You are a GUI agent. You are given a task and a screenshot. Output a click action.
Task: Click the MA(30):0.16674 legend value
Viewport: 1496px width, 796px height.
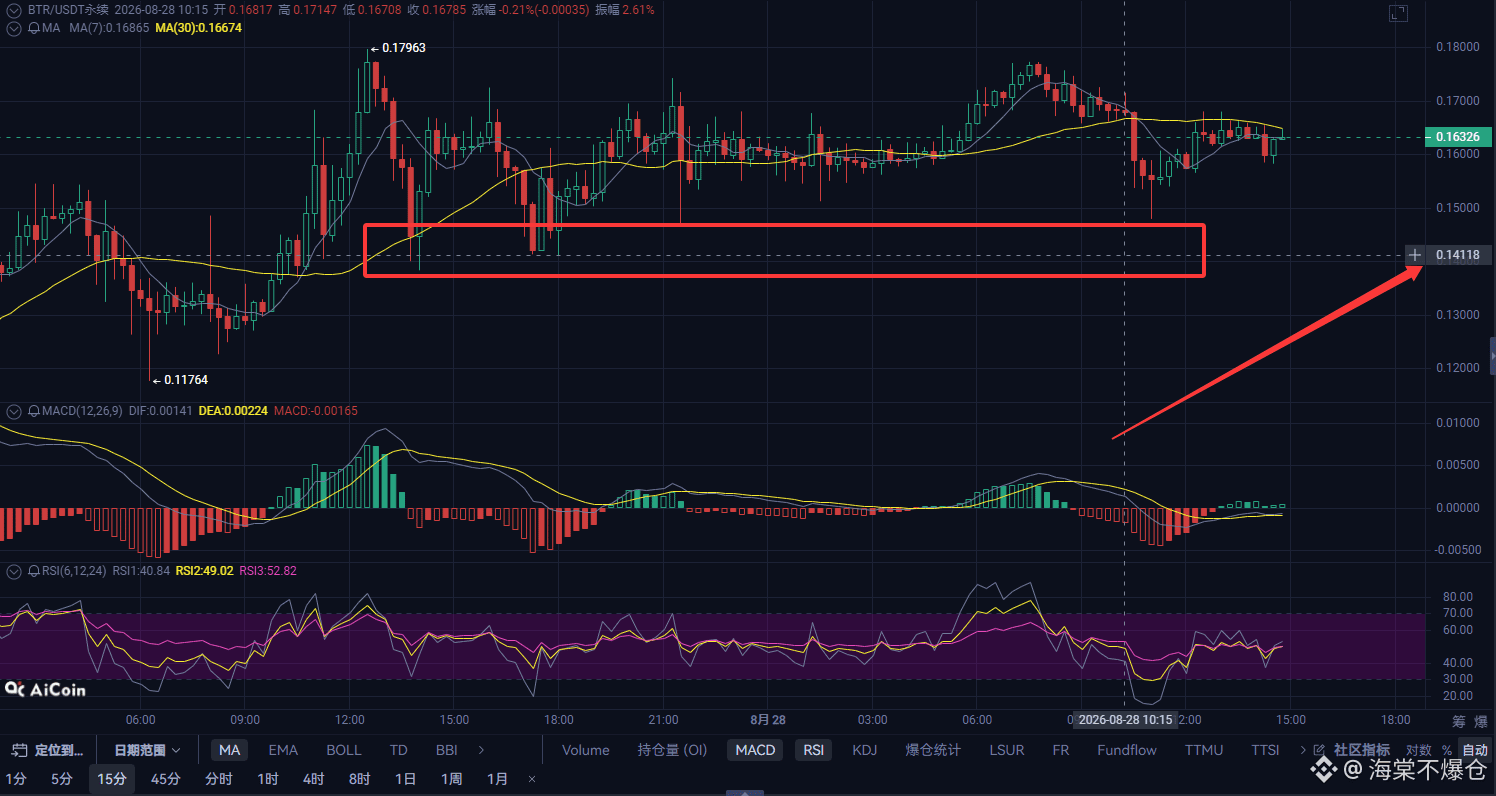pyautogui.click(x=198, y=28)
